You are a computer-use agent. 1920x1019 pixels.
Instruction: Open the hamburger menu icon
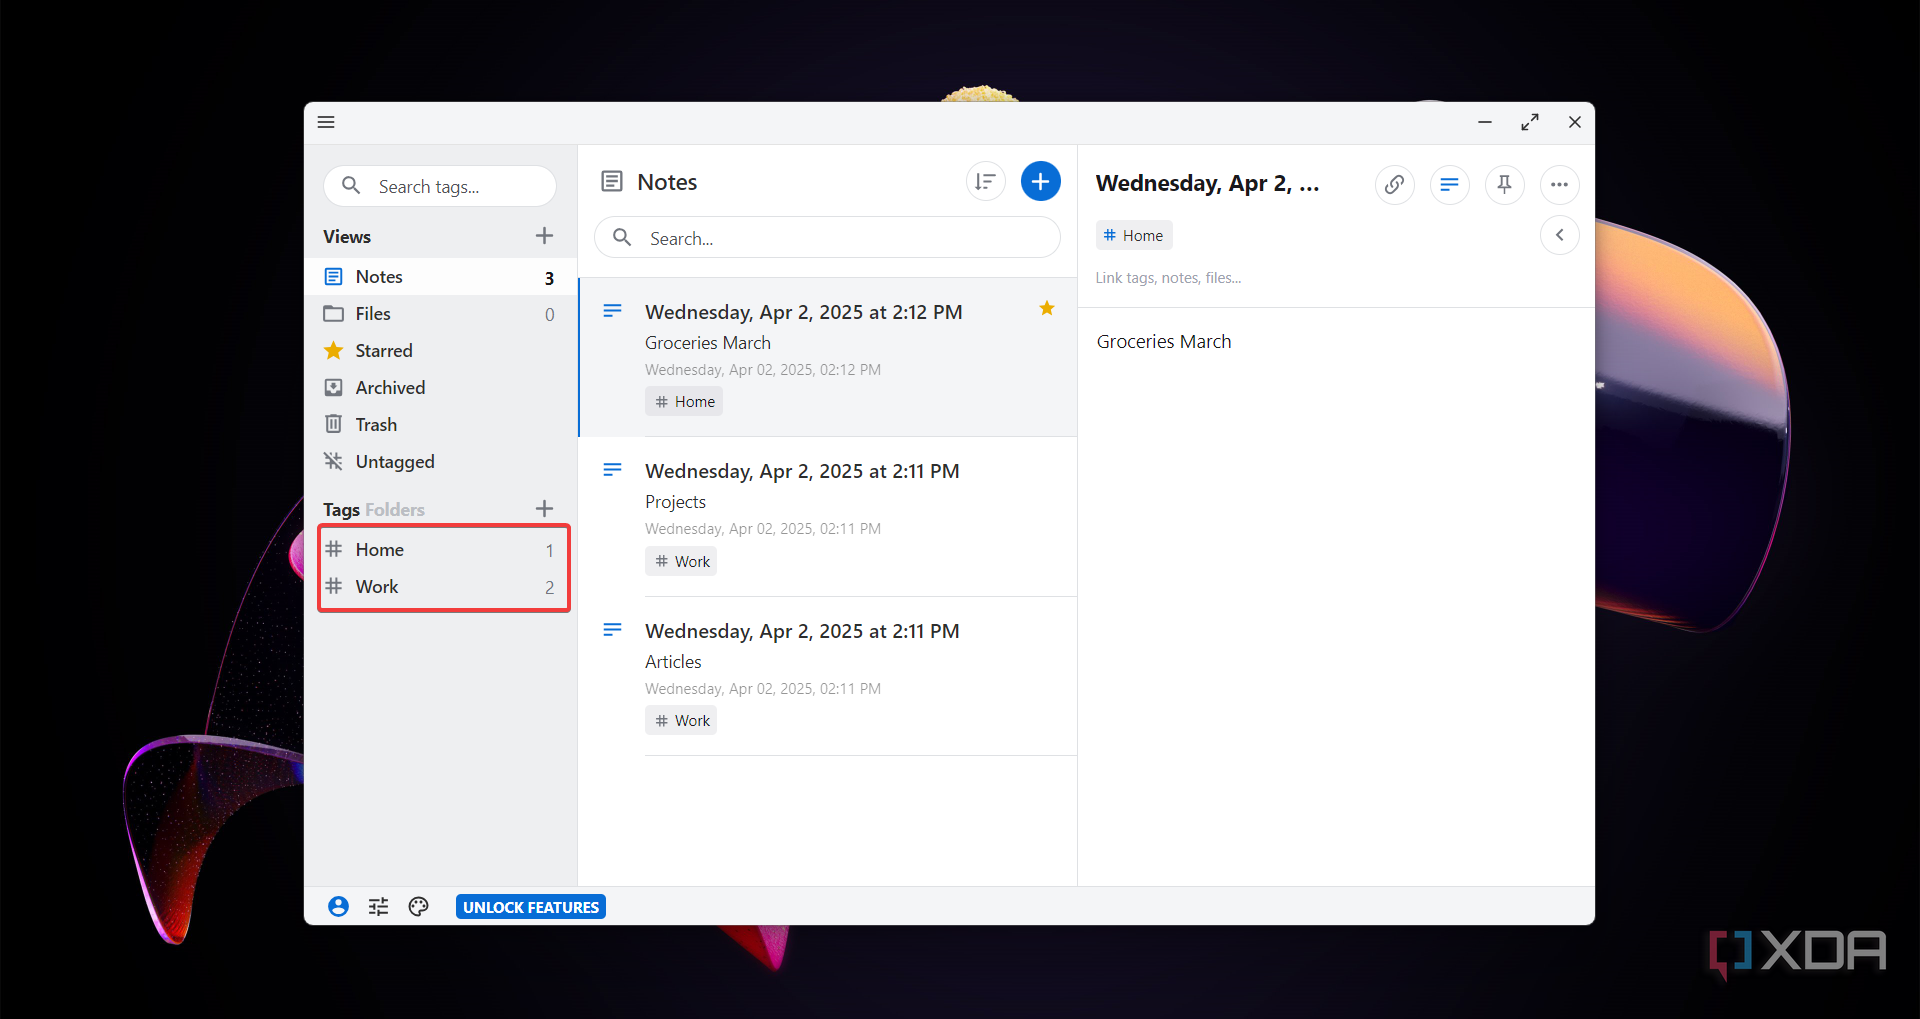(326, 122)
